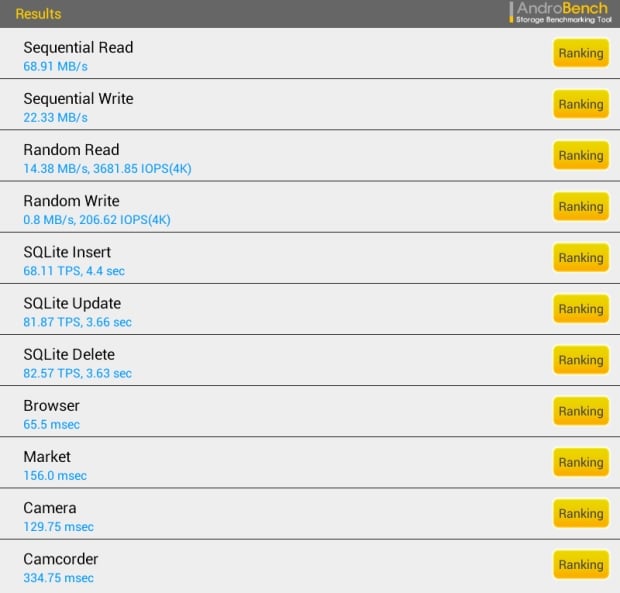Tap the Browser 65.5 msec entry

point(310,411)
